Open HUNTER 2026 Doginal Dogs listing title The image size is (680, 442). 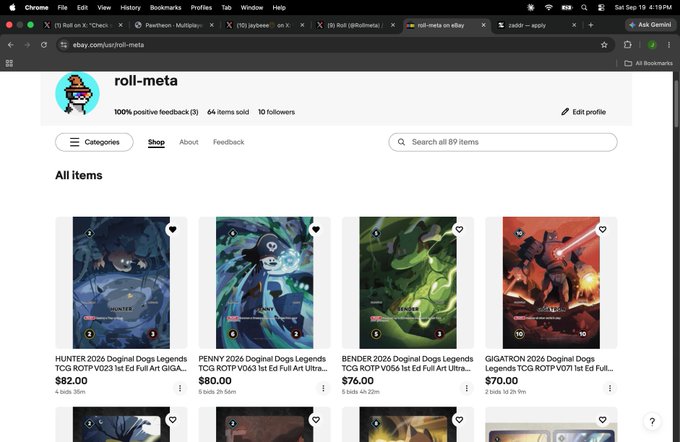[121, 363]
